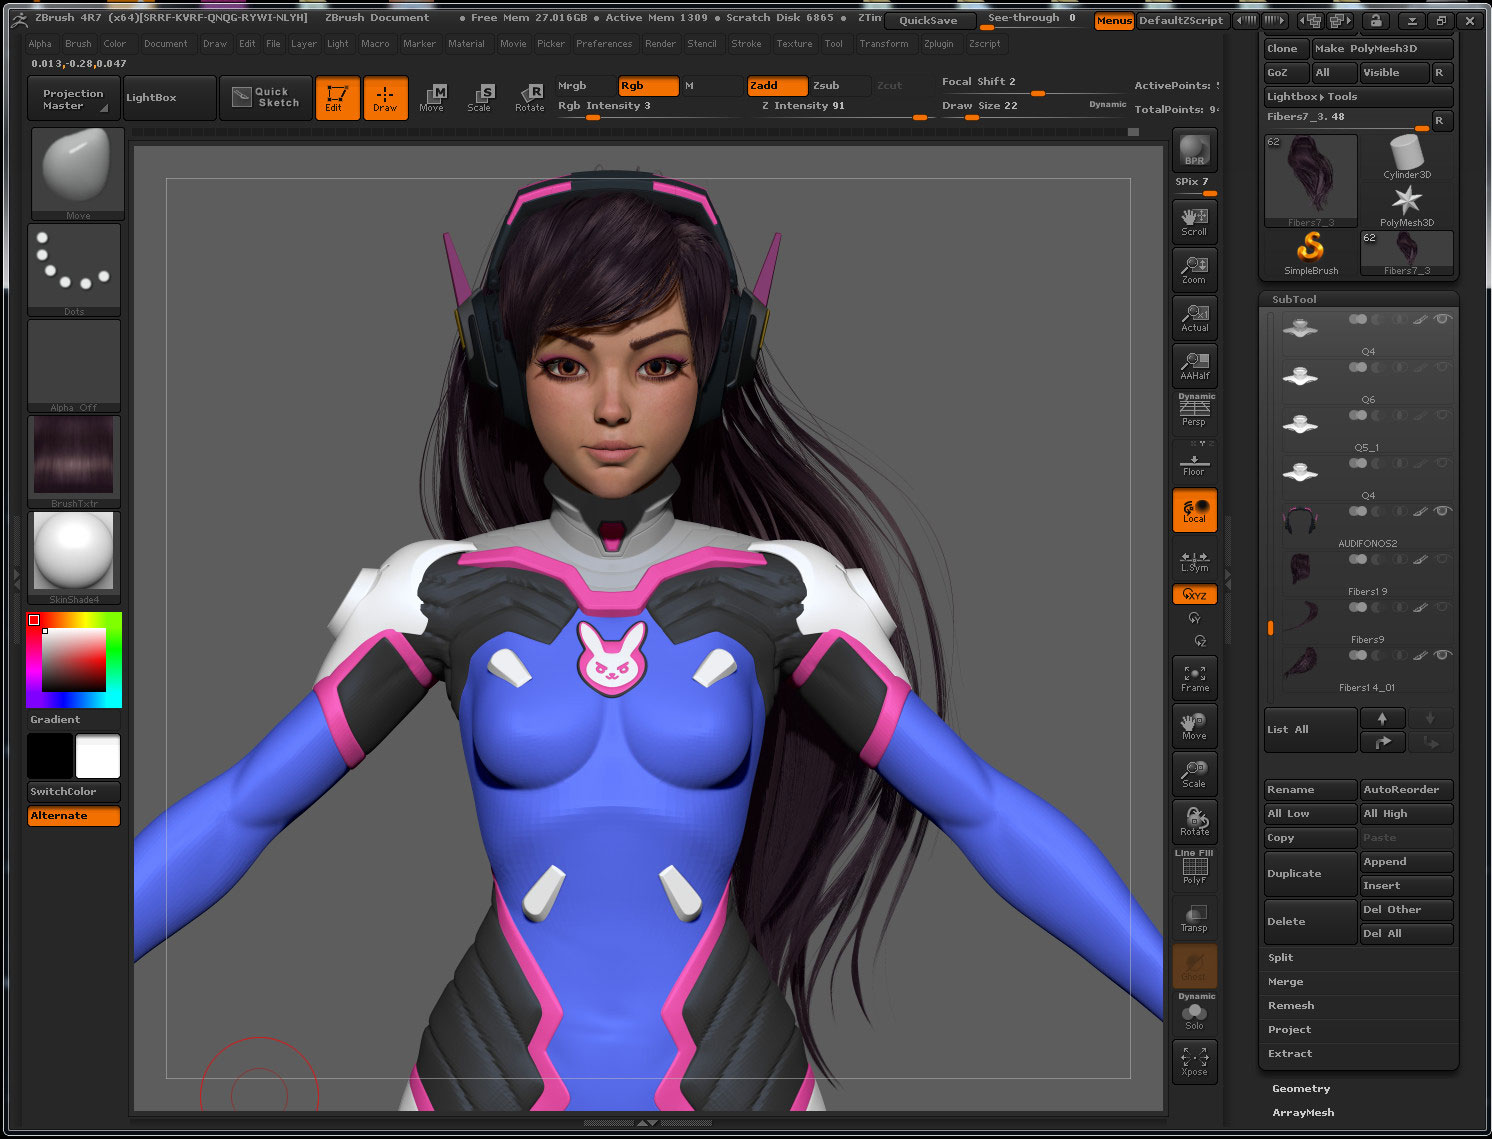Open the Material menu
Image resolution: width=1492 pixels, height=1139 pixels.
click(466, 43)
